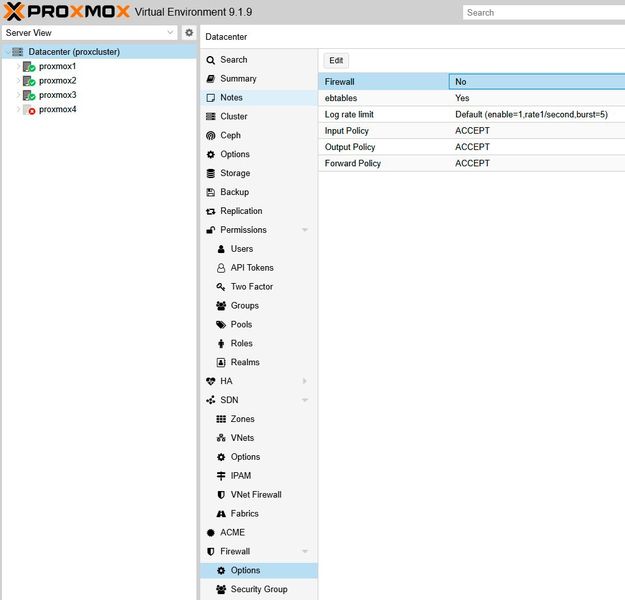Open the Cluster menu item
The width and height of the screenshot is (625, 600).
click(259, 116)
